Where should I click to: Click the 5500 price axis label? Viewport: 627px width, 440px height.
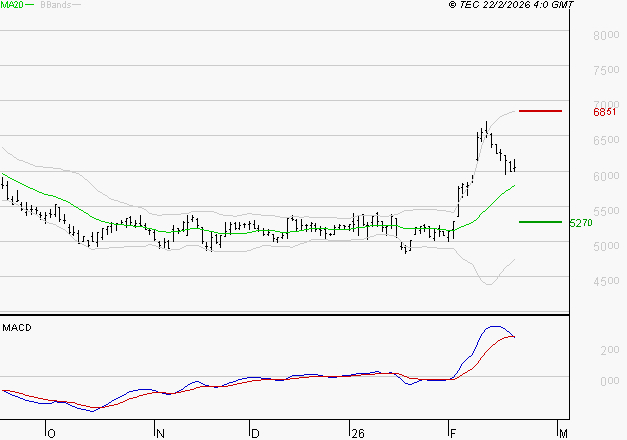[606, 211]
